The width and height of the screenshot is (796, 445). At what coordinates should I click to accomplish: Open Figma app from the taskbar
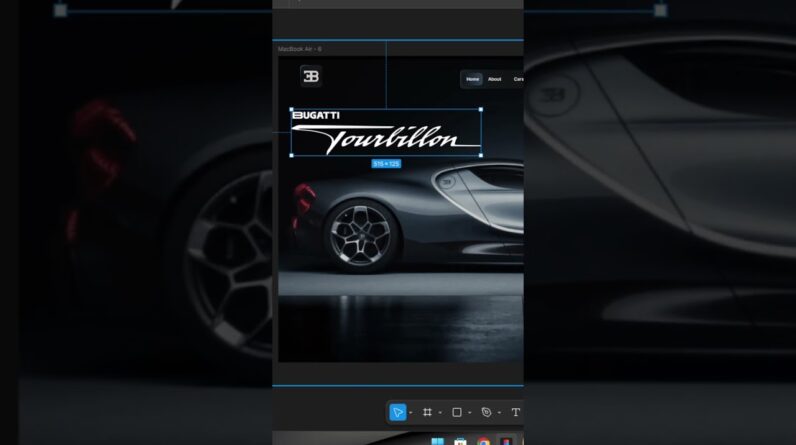(x=506, y=441)
